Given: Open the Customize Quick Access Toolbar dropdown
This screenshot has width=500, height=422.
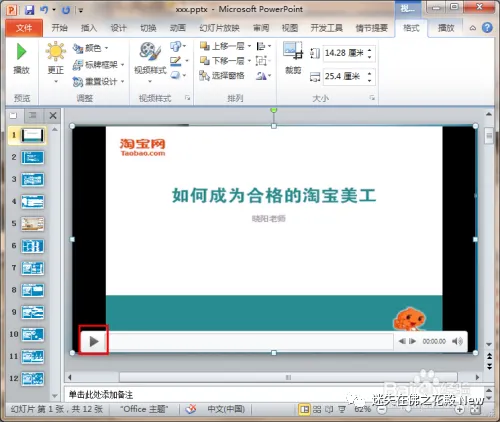Looking at the screenshot, I should click(x=81, y=10).
